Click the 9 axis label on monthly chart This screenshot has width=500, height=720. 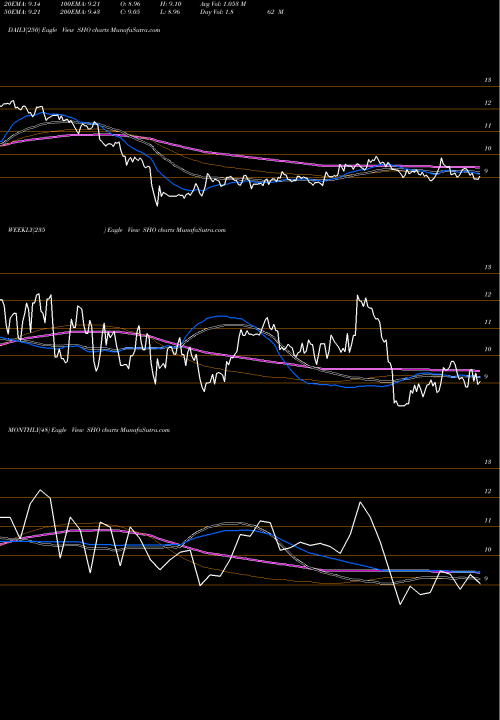(486, 579)
